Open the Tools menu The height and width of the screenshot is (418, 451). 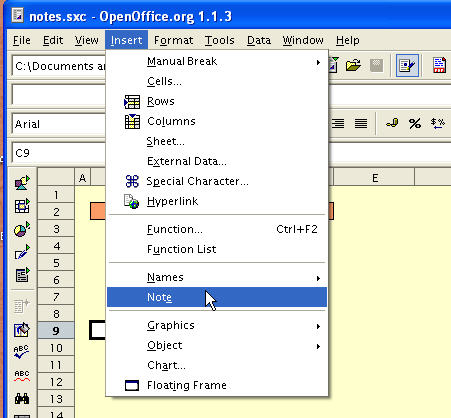point(219,40)
